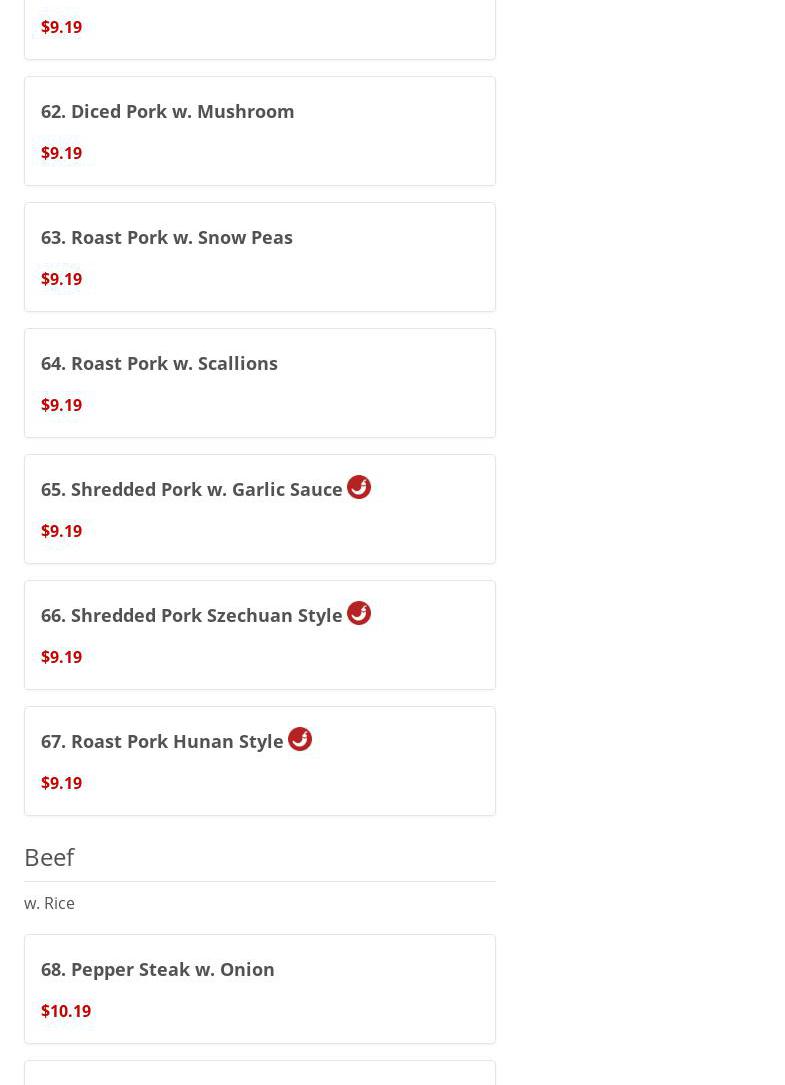
Task: Click the Beef category heading
Action: [x=49, y=857]
